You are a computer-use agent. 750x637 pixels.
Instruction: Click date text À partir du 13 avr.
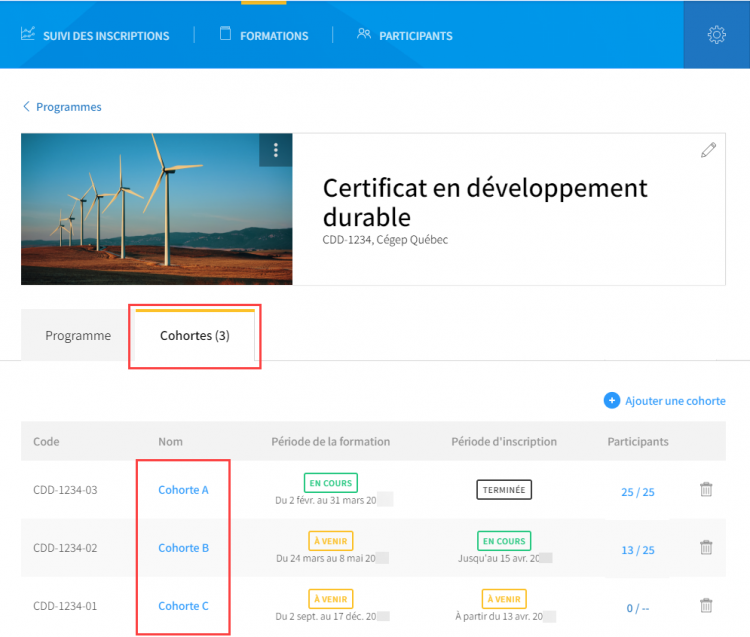coord(499,616)
